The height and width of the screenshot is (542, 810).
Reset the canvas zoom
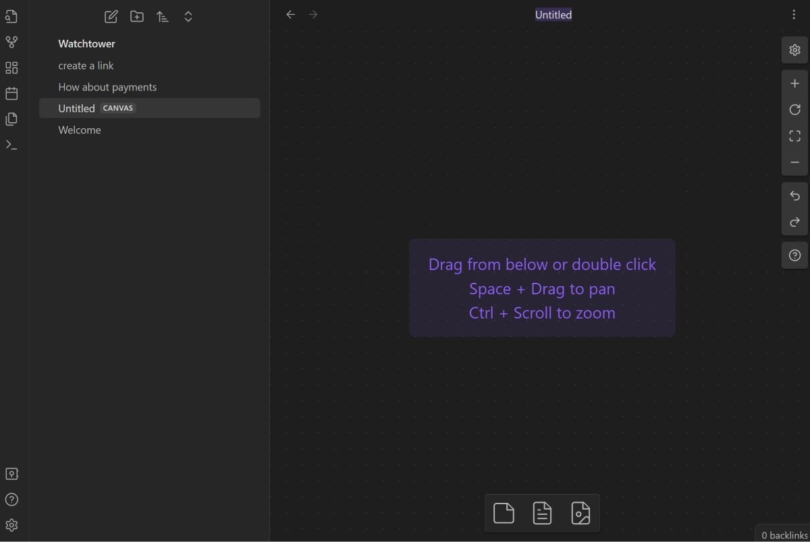coord(795,110)
